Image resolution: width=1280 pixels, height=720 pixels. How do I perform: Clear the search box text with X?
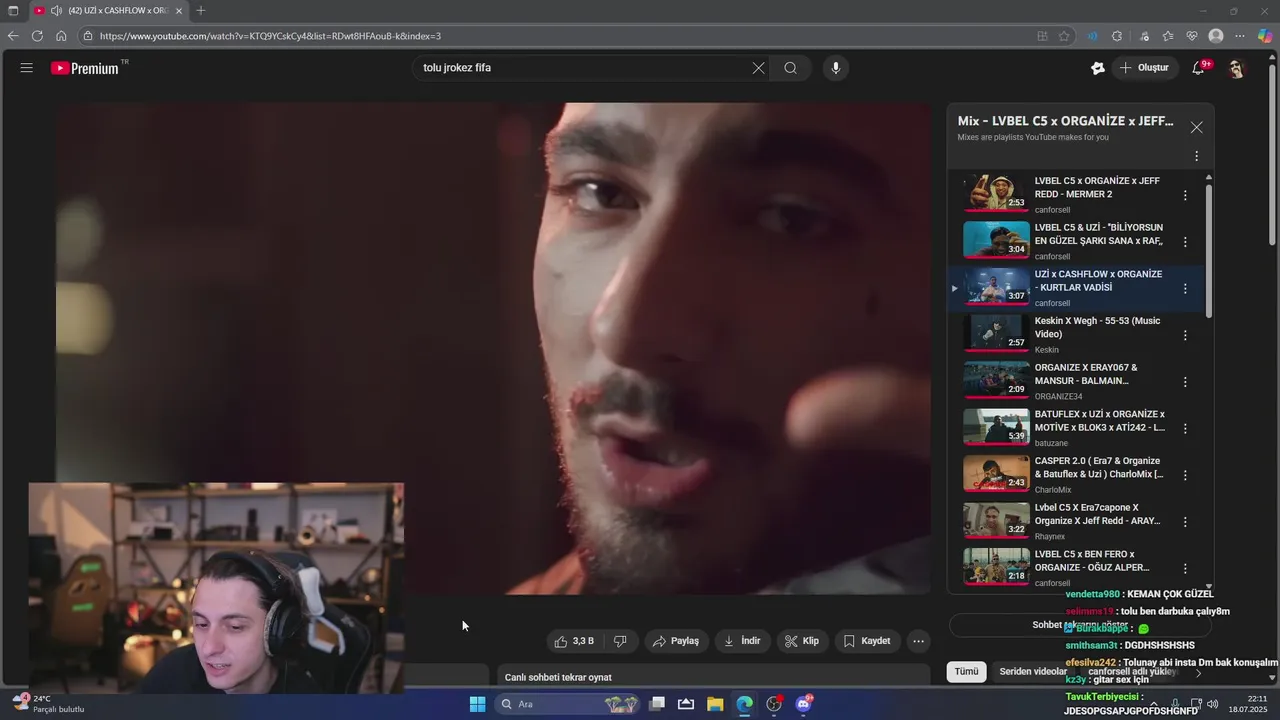coord(758,68)
